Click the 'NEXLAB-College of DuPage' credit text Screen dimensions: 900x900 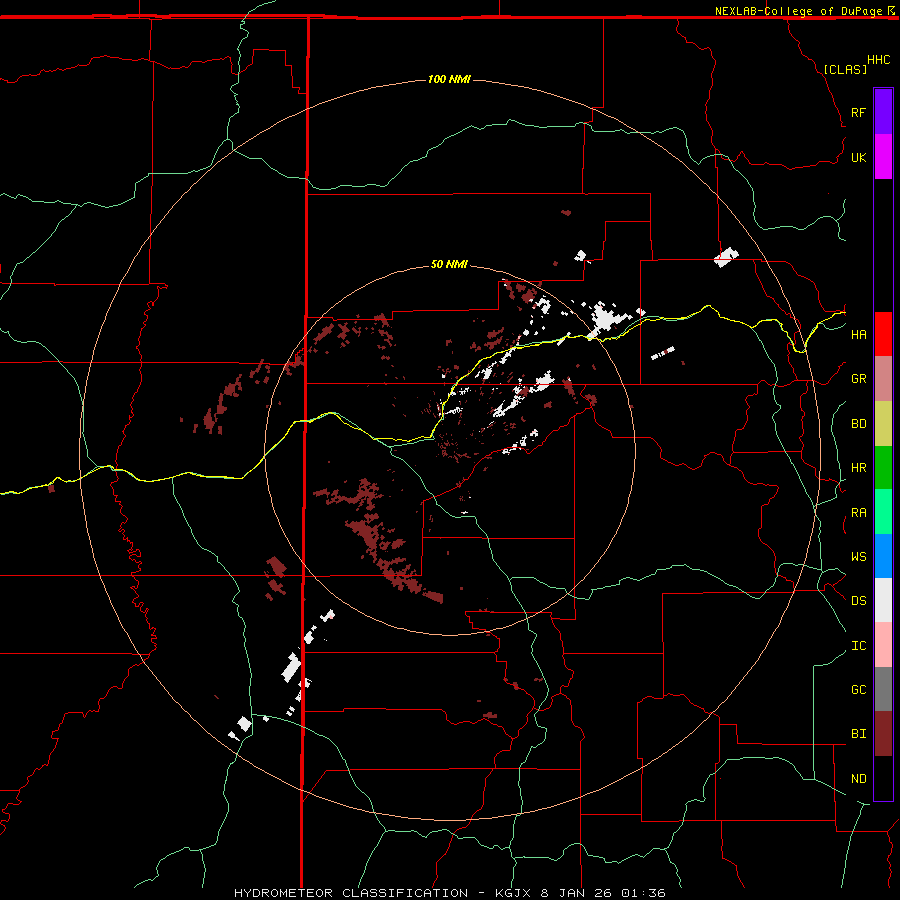(799, 11)
